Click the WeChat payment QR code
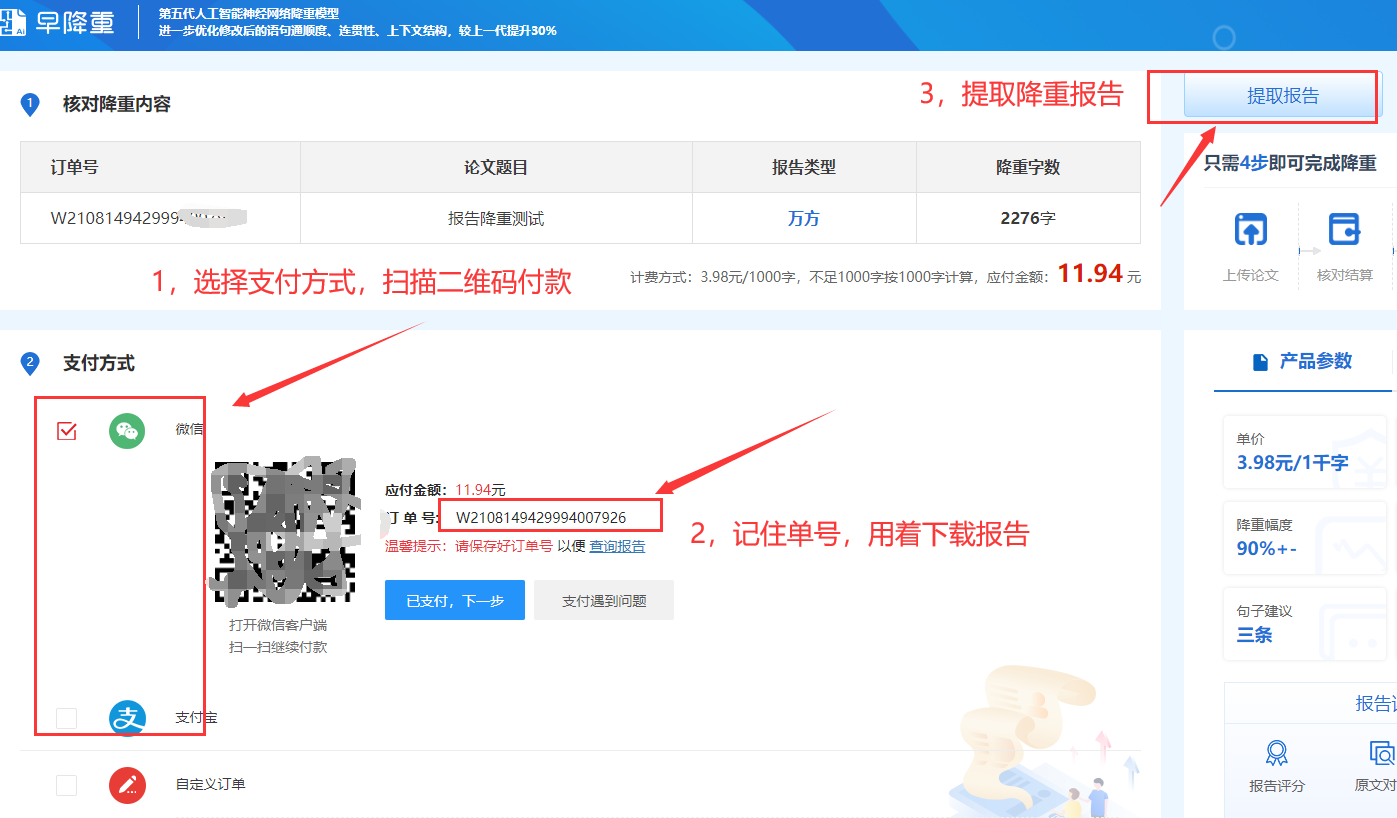The width and height of the screenshot is (1397, 818). [283, 533]
